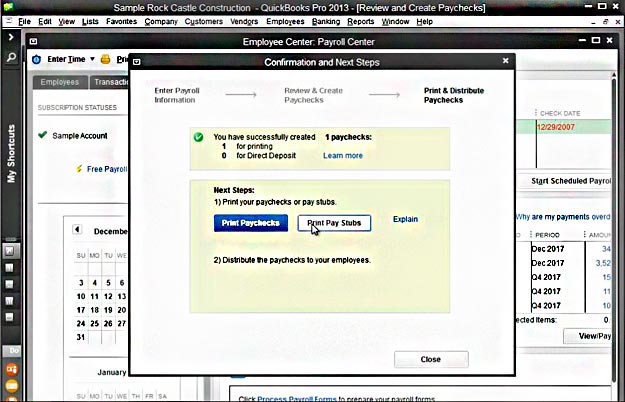Screen dimensions: 625x402
Task: Open the Process Payroll Forms link
Action: (x=297, y=398)
